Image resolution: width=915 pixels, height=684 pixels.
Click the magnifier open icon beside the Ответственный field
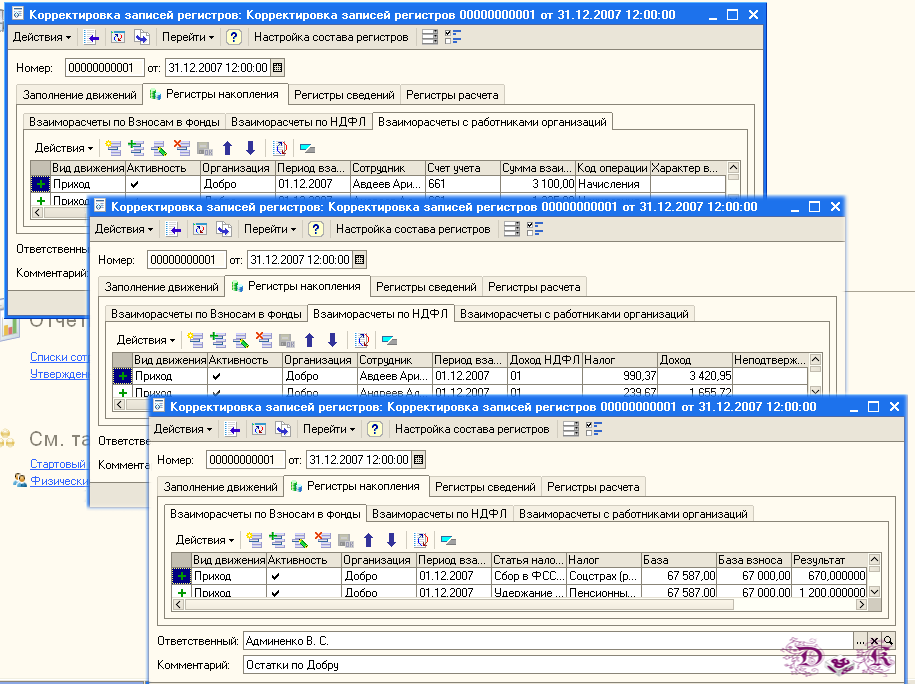pyautogui.click(x=888, y=641)
